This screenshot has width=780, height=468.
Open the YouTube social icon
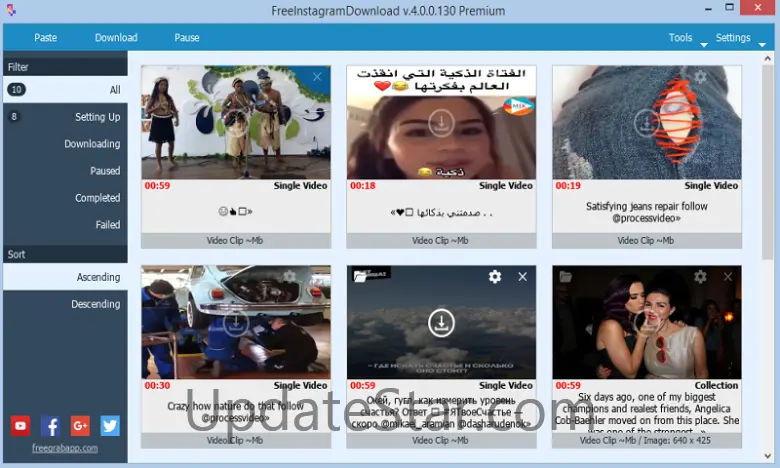point(20,426)
